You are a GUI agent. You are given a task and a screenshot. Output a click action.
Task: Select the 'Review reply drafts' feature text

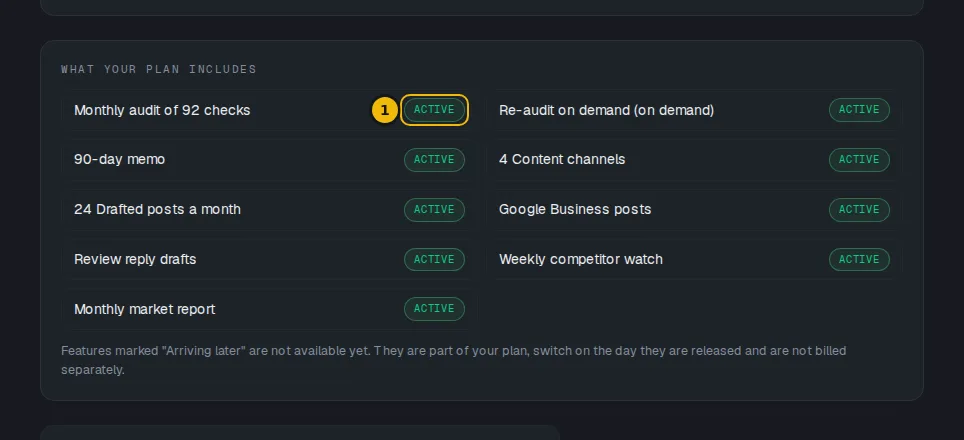pos(135,259)
